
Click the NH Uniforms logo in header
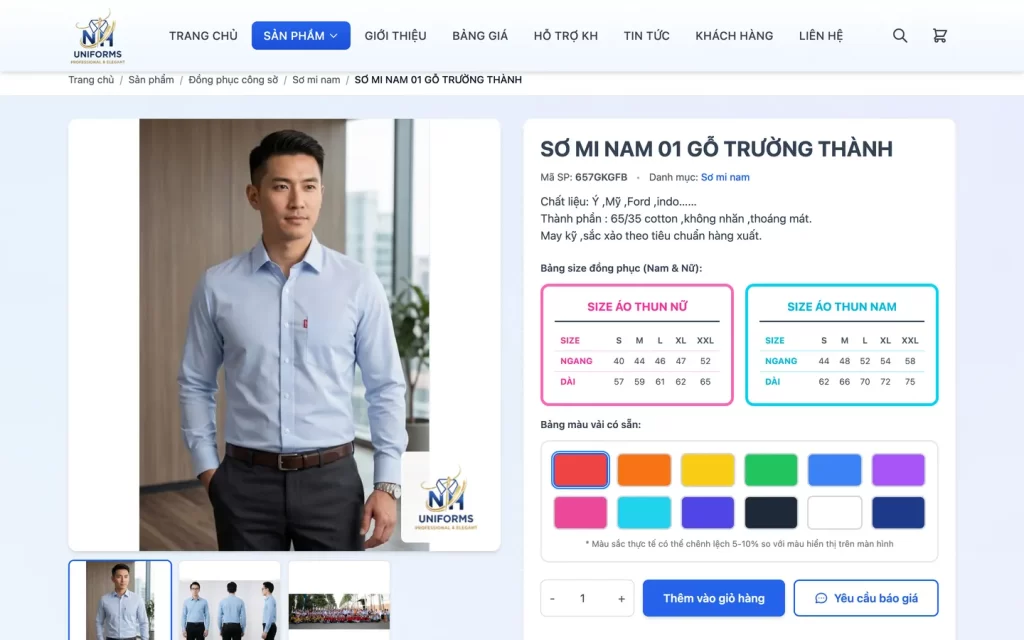click(x=98, y=37)
